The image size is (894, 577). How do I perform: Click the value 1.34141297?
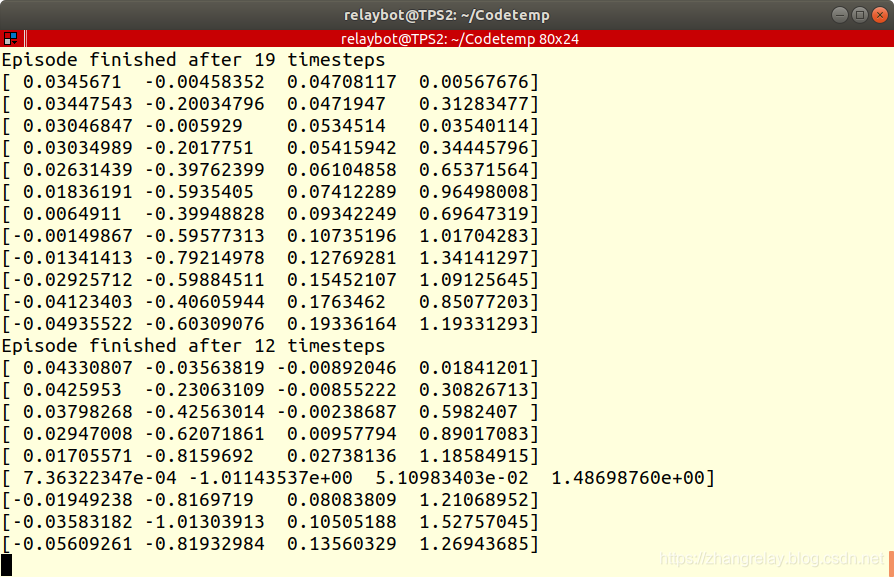pyautogui.click(x=474, y=258)
